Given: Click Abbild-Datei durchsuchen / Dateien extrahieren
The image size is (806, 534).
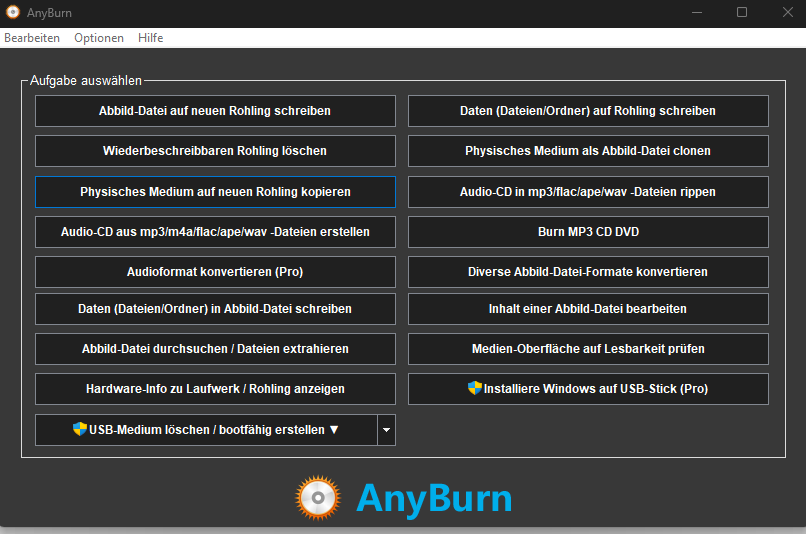Looking at the screenshot, I should tap(215, 349).
